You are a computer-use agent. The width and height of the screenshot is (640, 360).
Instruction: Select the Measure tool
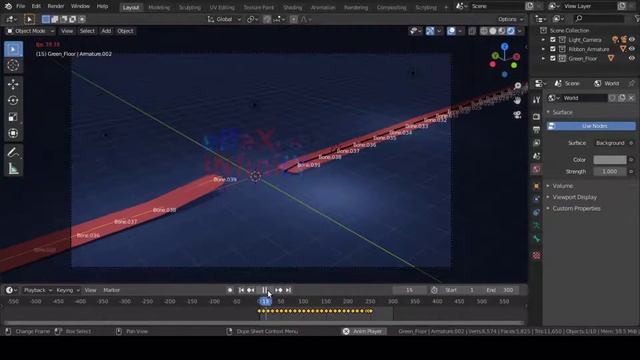[13, 169]
